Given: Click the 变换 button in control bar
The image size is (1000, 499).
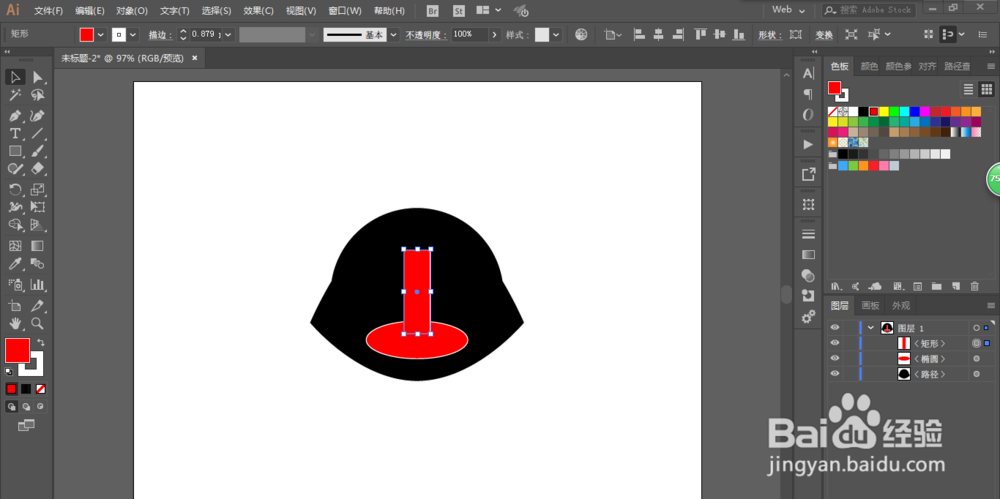Looking at the screenshot, I should 824,34.
